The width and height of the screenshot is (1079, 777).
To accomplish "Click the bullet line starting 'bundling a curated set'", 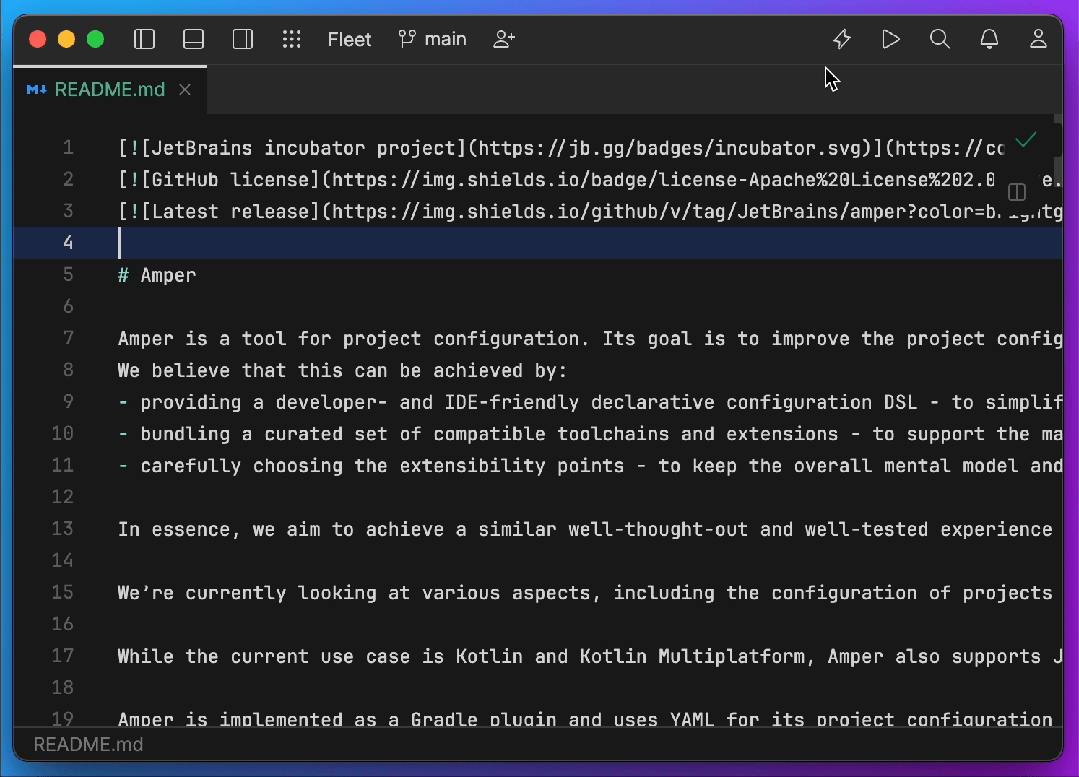I will coord(590,434).
